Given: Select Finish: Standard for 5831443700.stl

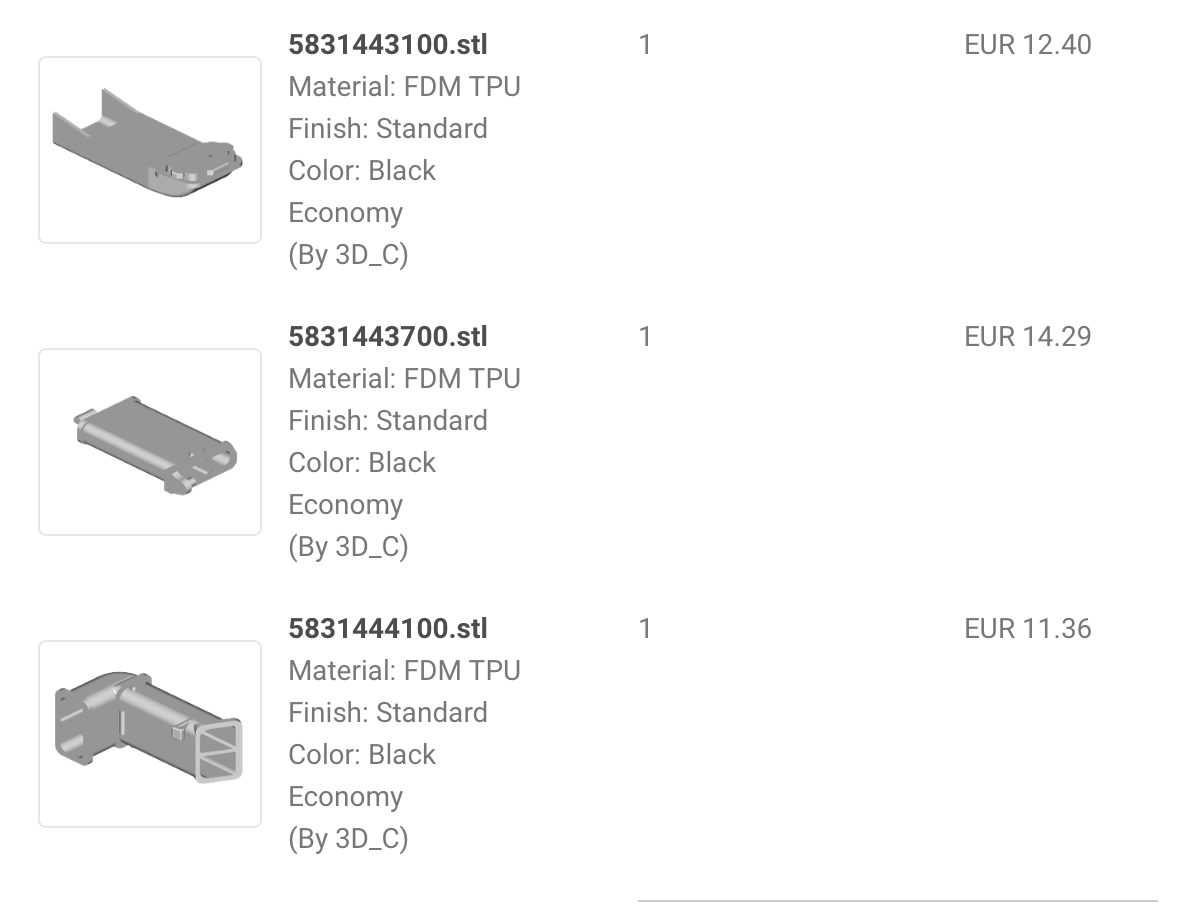Looking at the screenshot, I should pyautogui.click(x=388, y=421).
